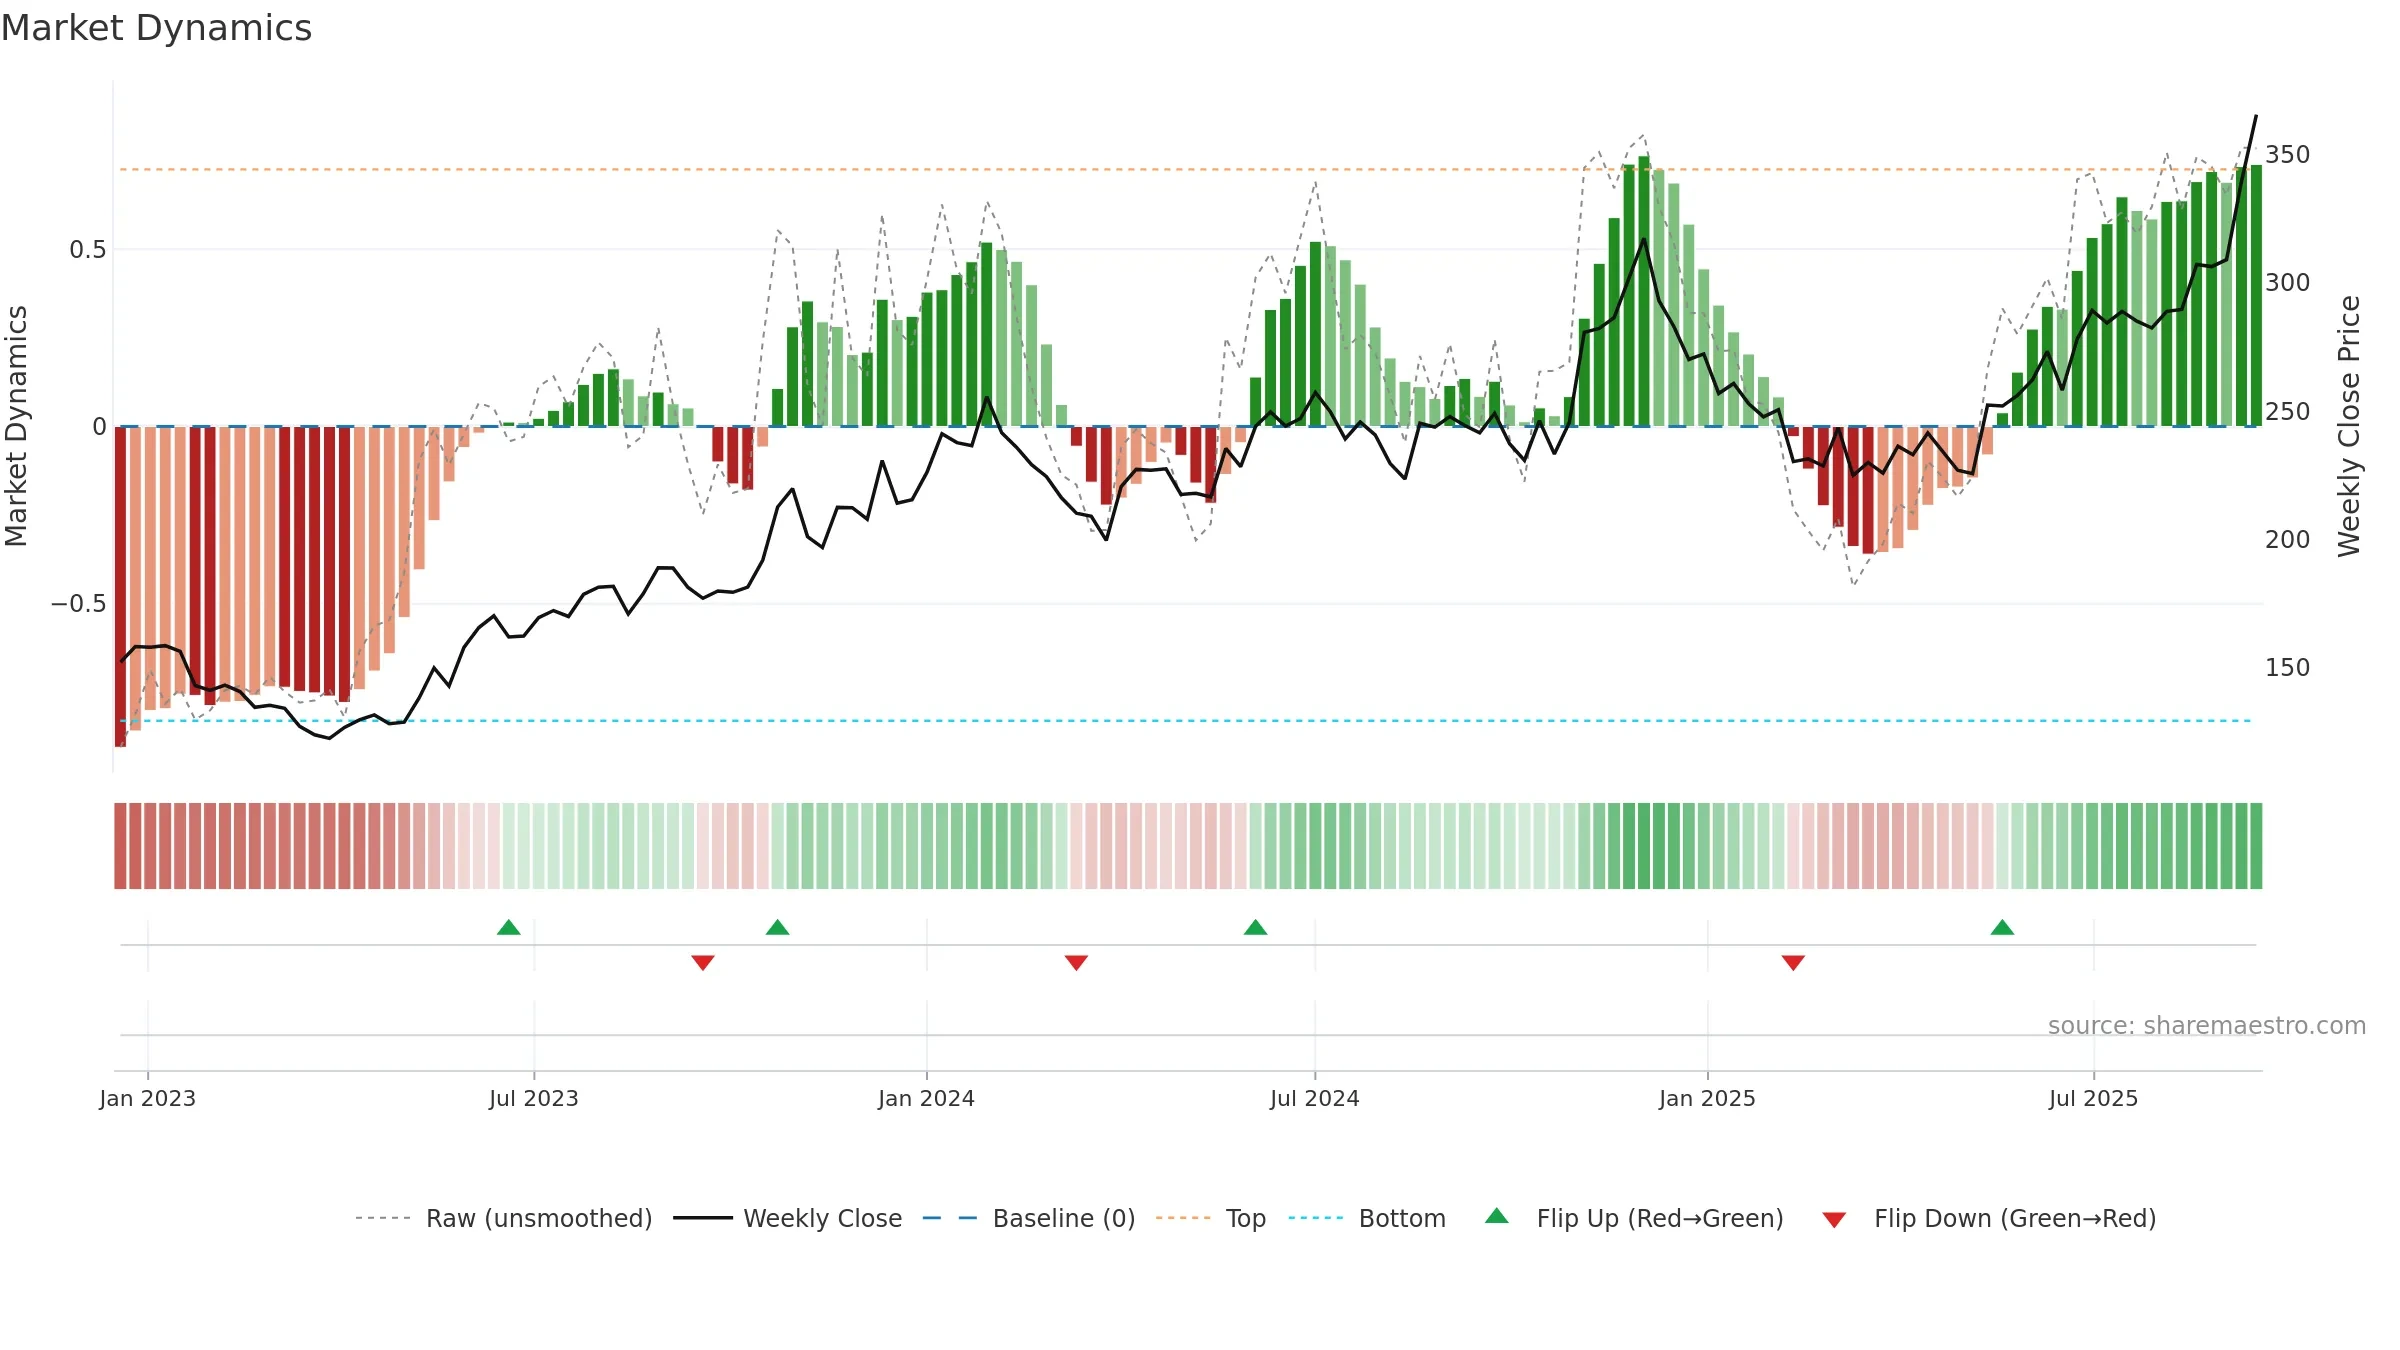Toggle the Baseline (0) legend entry
This screenshot has height=1350, width=2400.
point(1029,1218)
